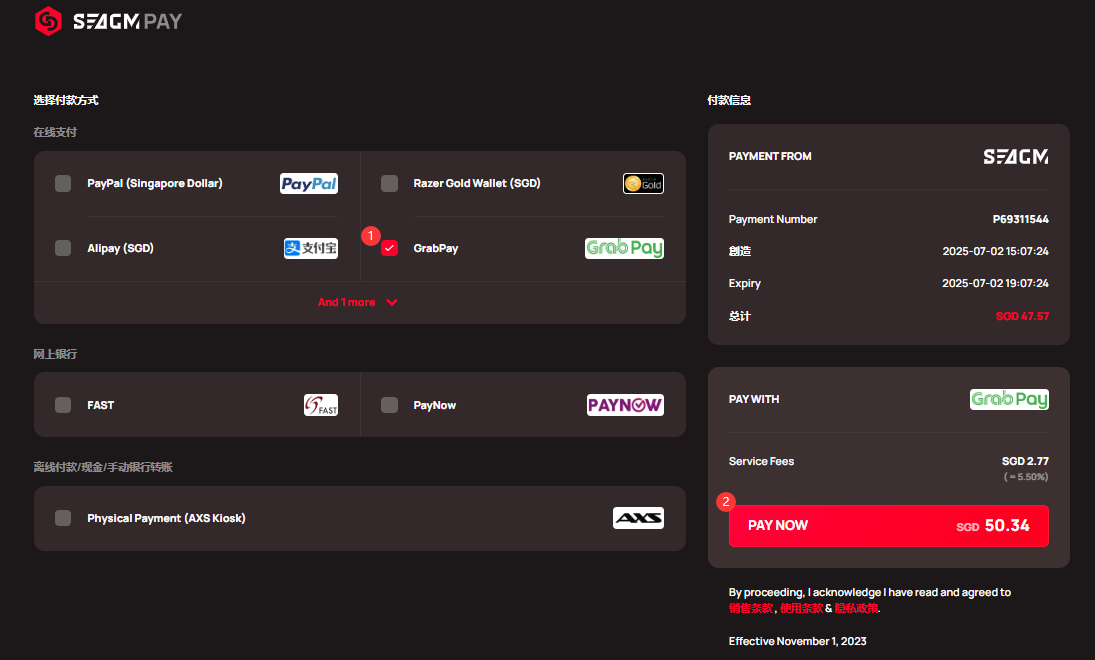Select the Physical Payment (AXS Kiosk) checkbox
This screenshot has height=660, width=1095.
point(63,518)
